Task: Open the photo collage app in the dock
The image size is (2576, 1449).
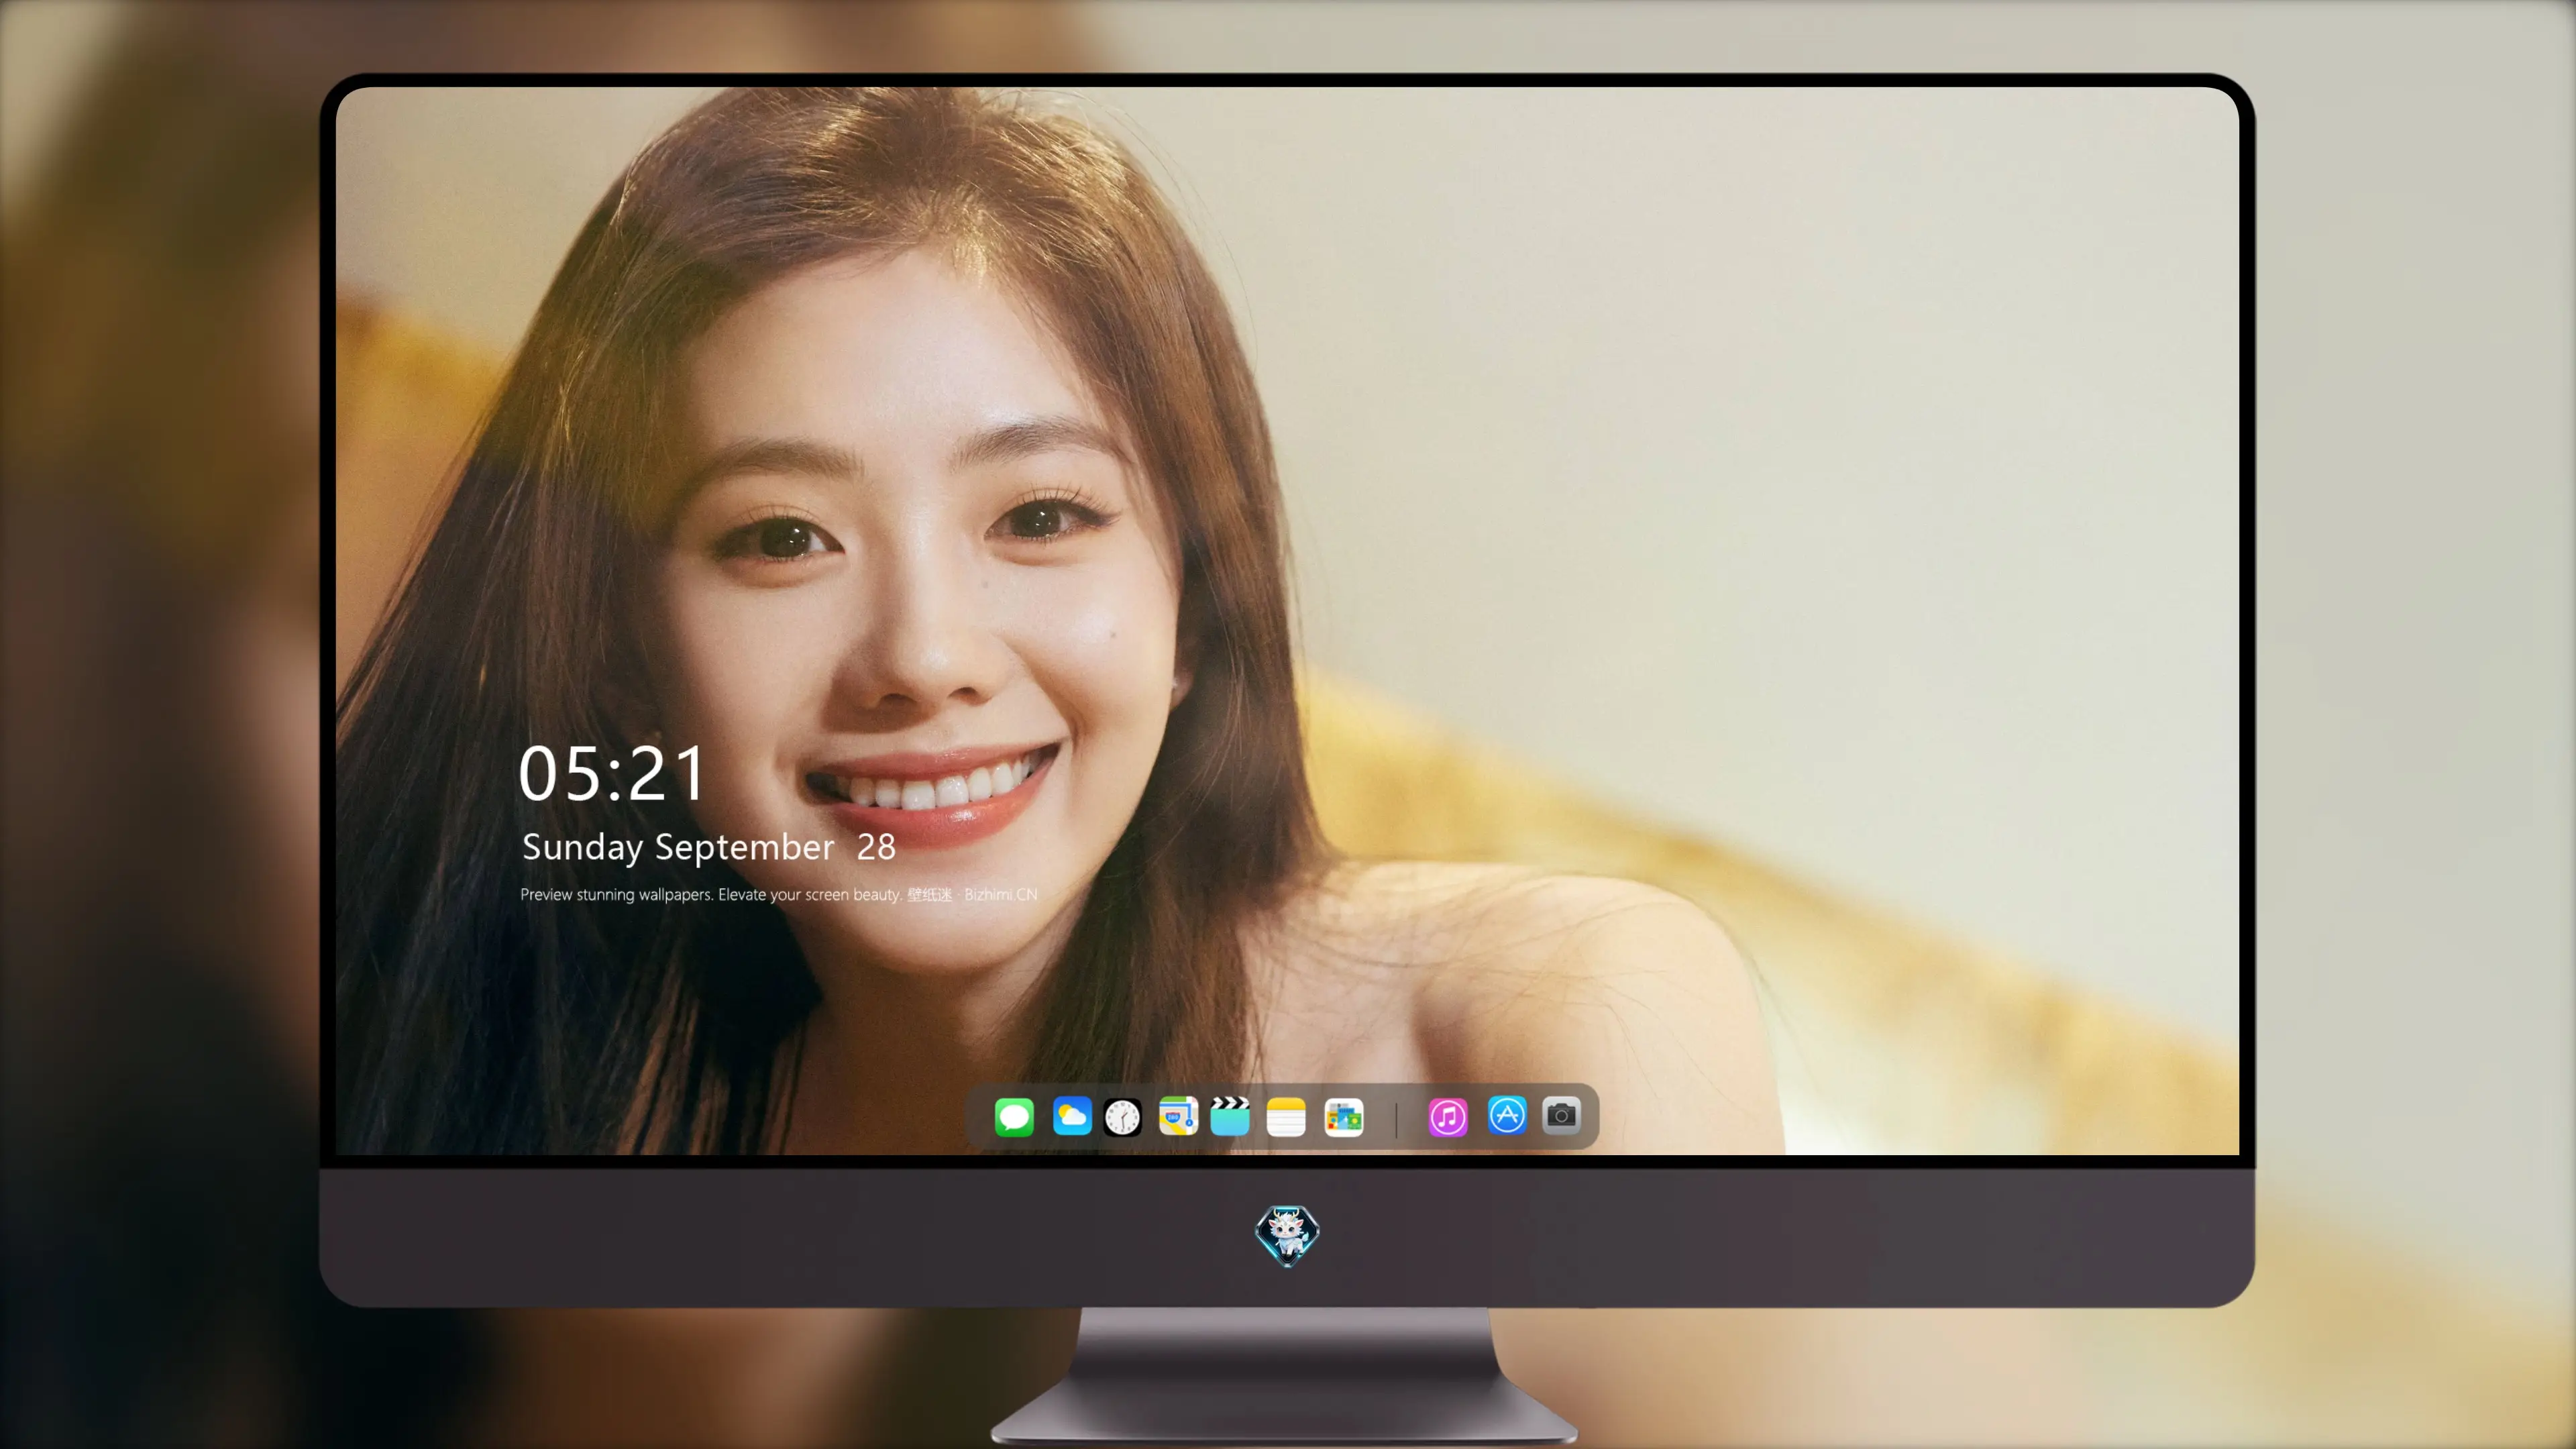Action: point(1344,1117)
